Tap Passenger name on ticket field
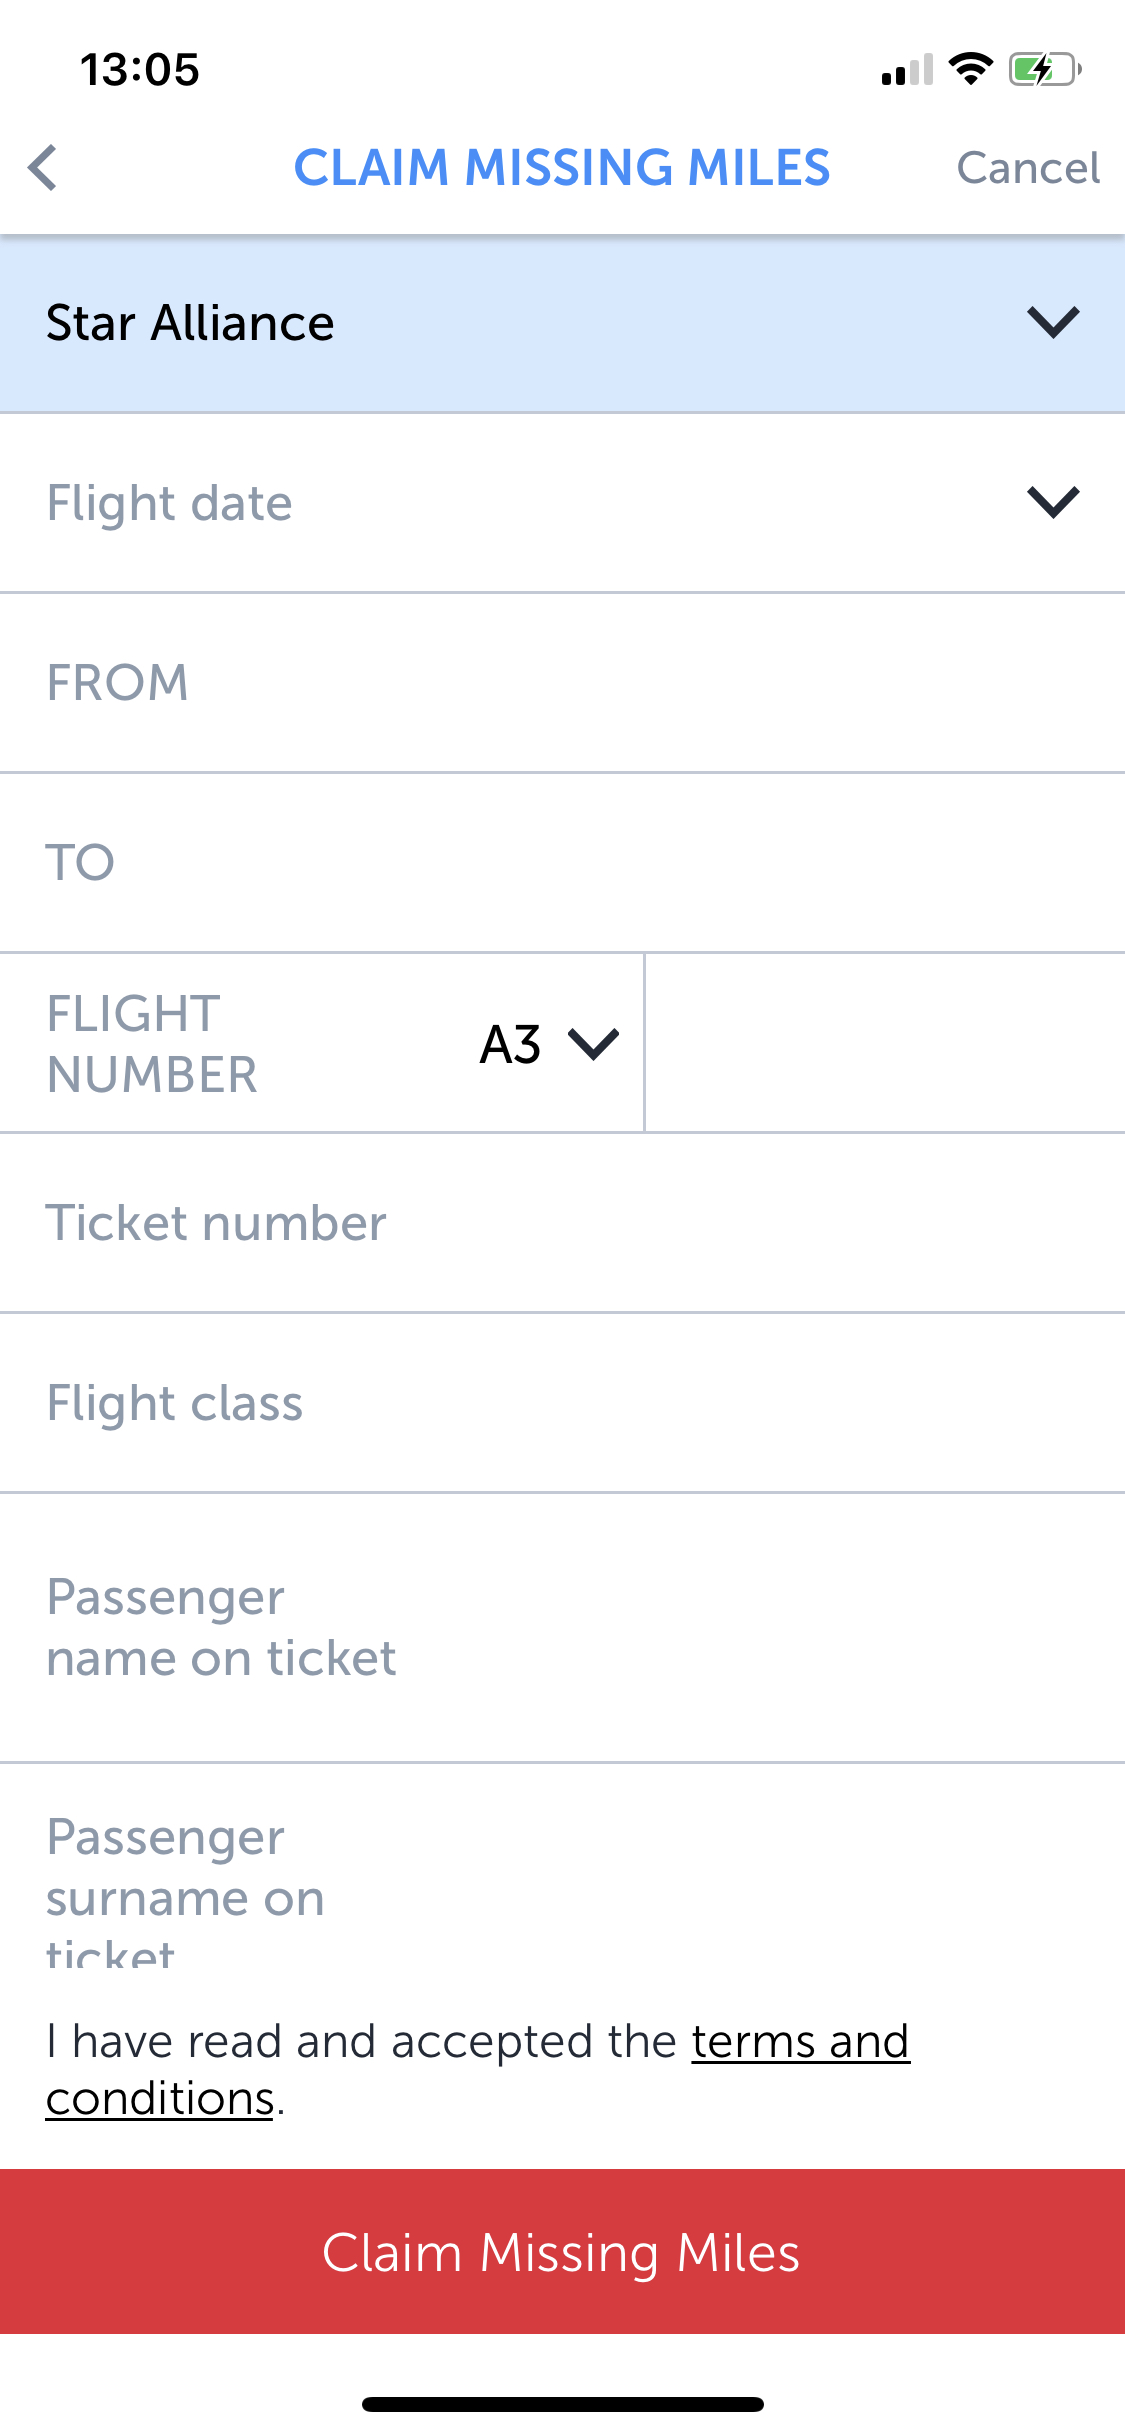 coord(562,1628)
